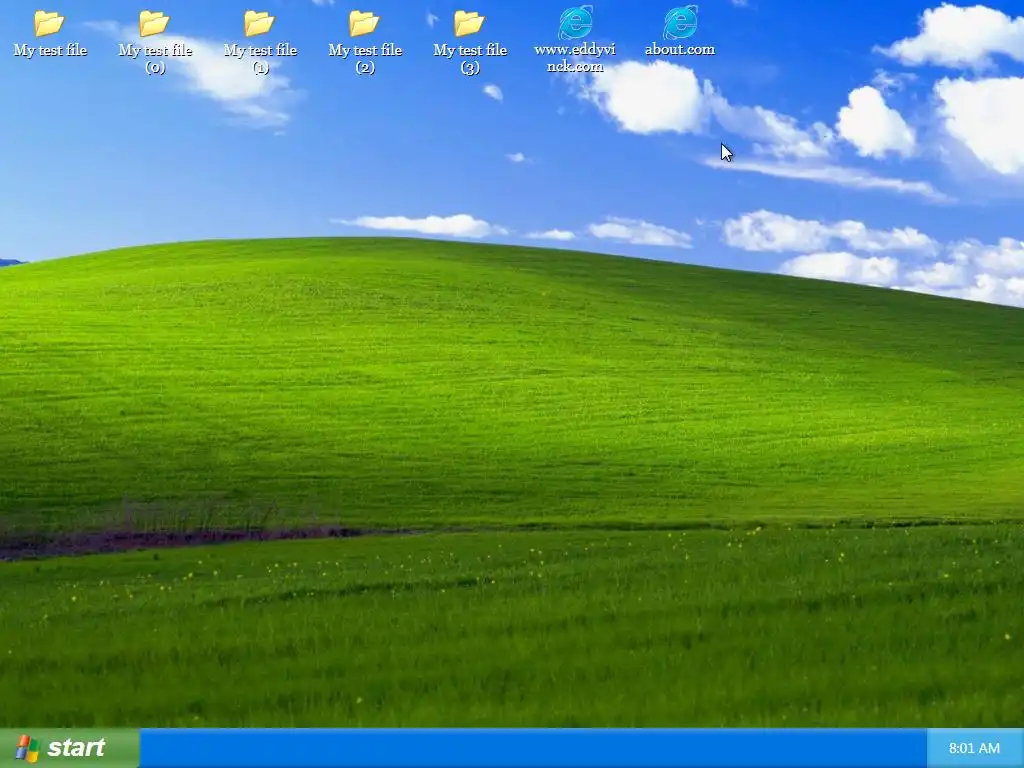This screenshot has height=768, width=1024.
Task: Open the Start menu
Action: click(x=70, y=748)
